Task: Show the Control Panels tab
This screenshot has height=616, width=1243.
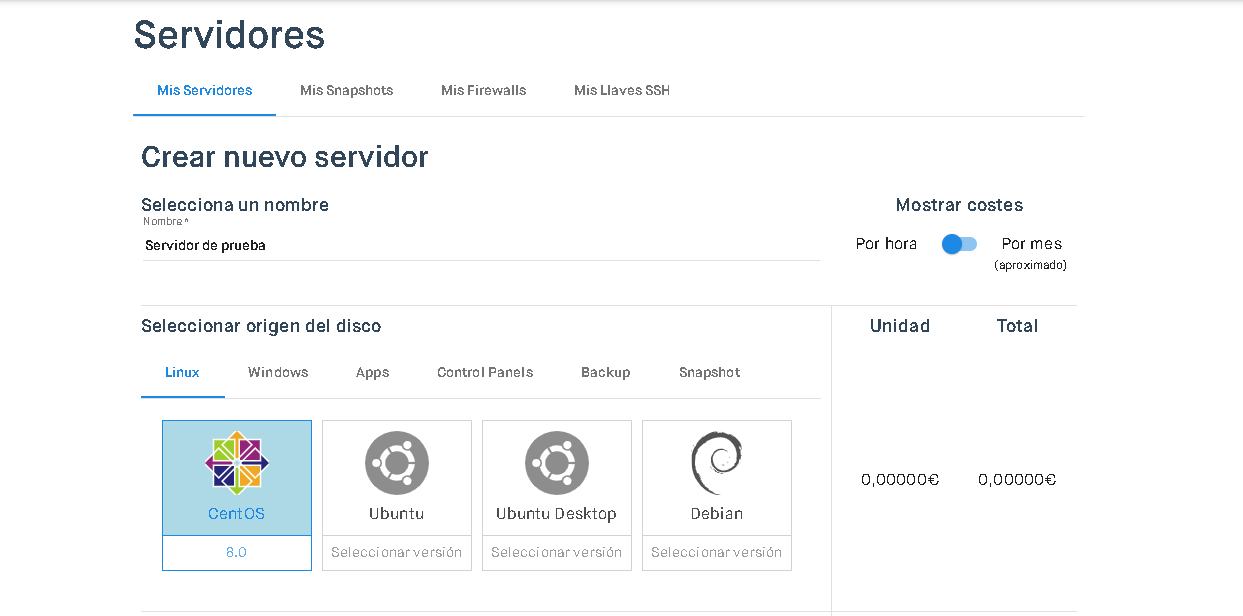Action: [485, 372]
